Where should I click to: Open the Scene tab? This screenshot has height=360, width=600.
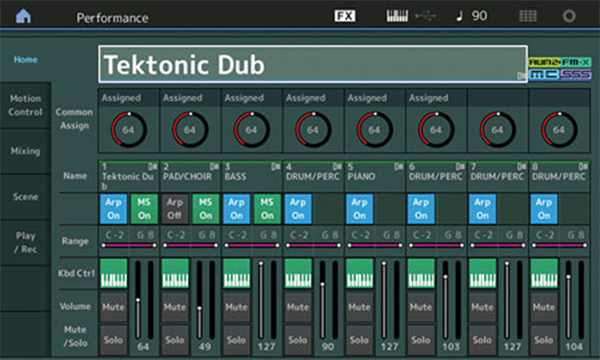pyautogui.click(x=25, y=197)
